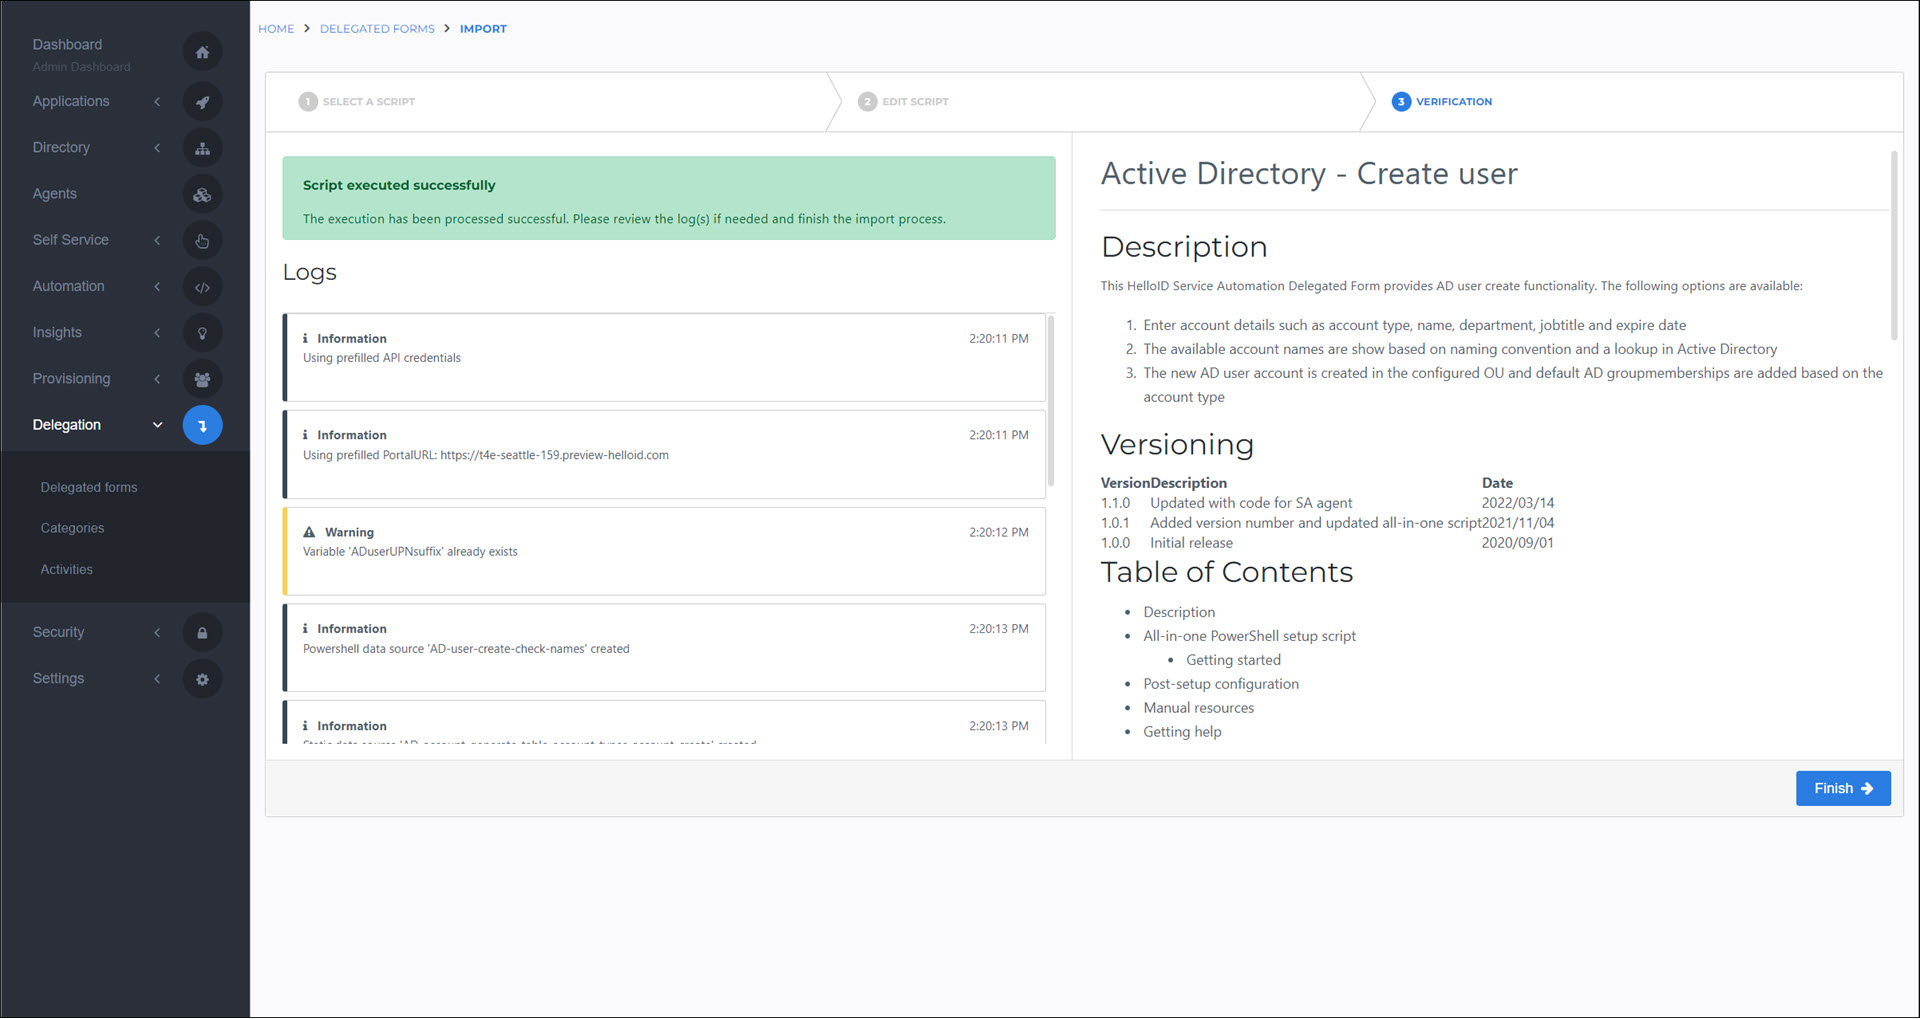Image resolution: width=1920 pixels, height=1019 pixels.
Task: Click the 'ADuserUPNsuffix already exists' warning entry
Action: coord(664,551)
